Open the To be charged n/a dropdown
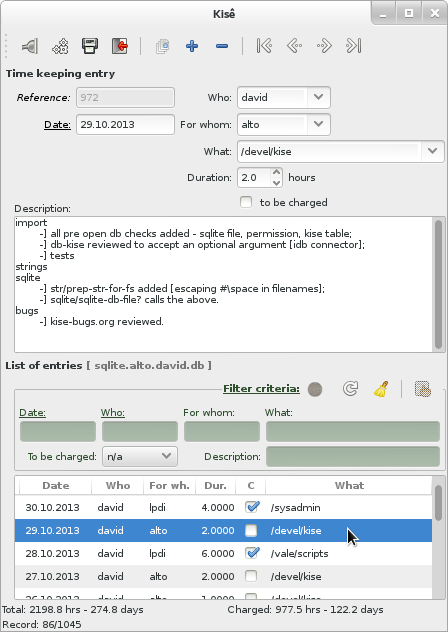The height and width of the screenshot is (632, 448). pyautogui.click(x=140, y=456)
